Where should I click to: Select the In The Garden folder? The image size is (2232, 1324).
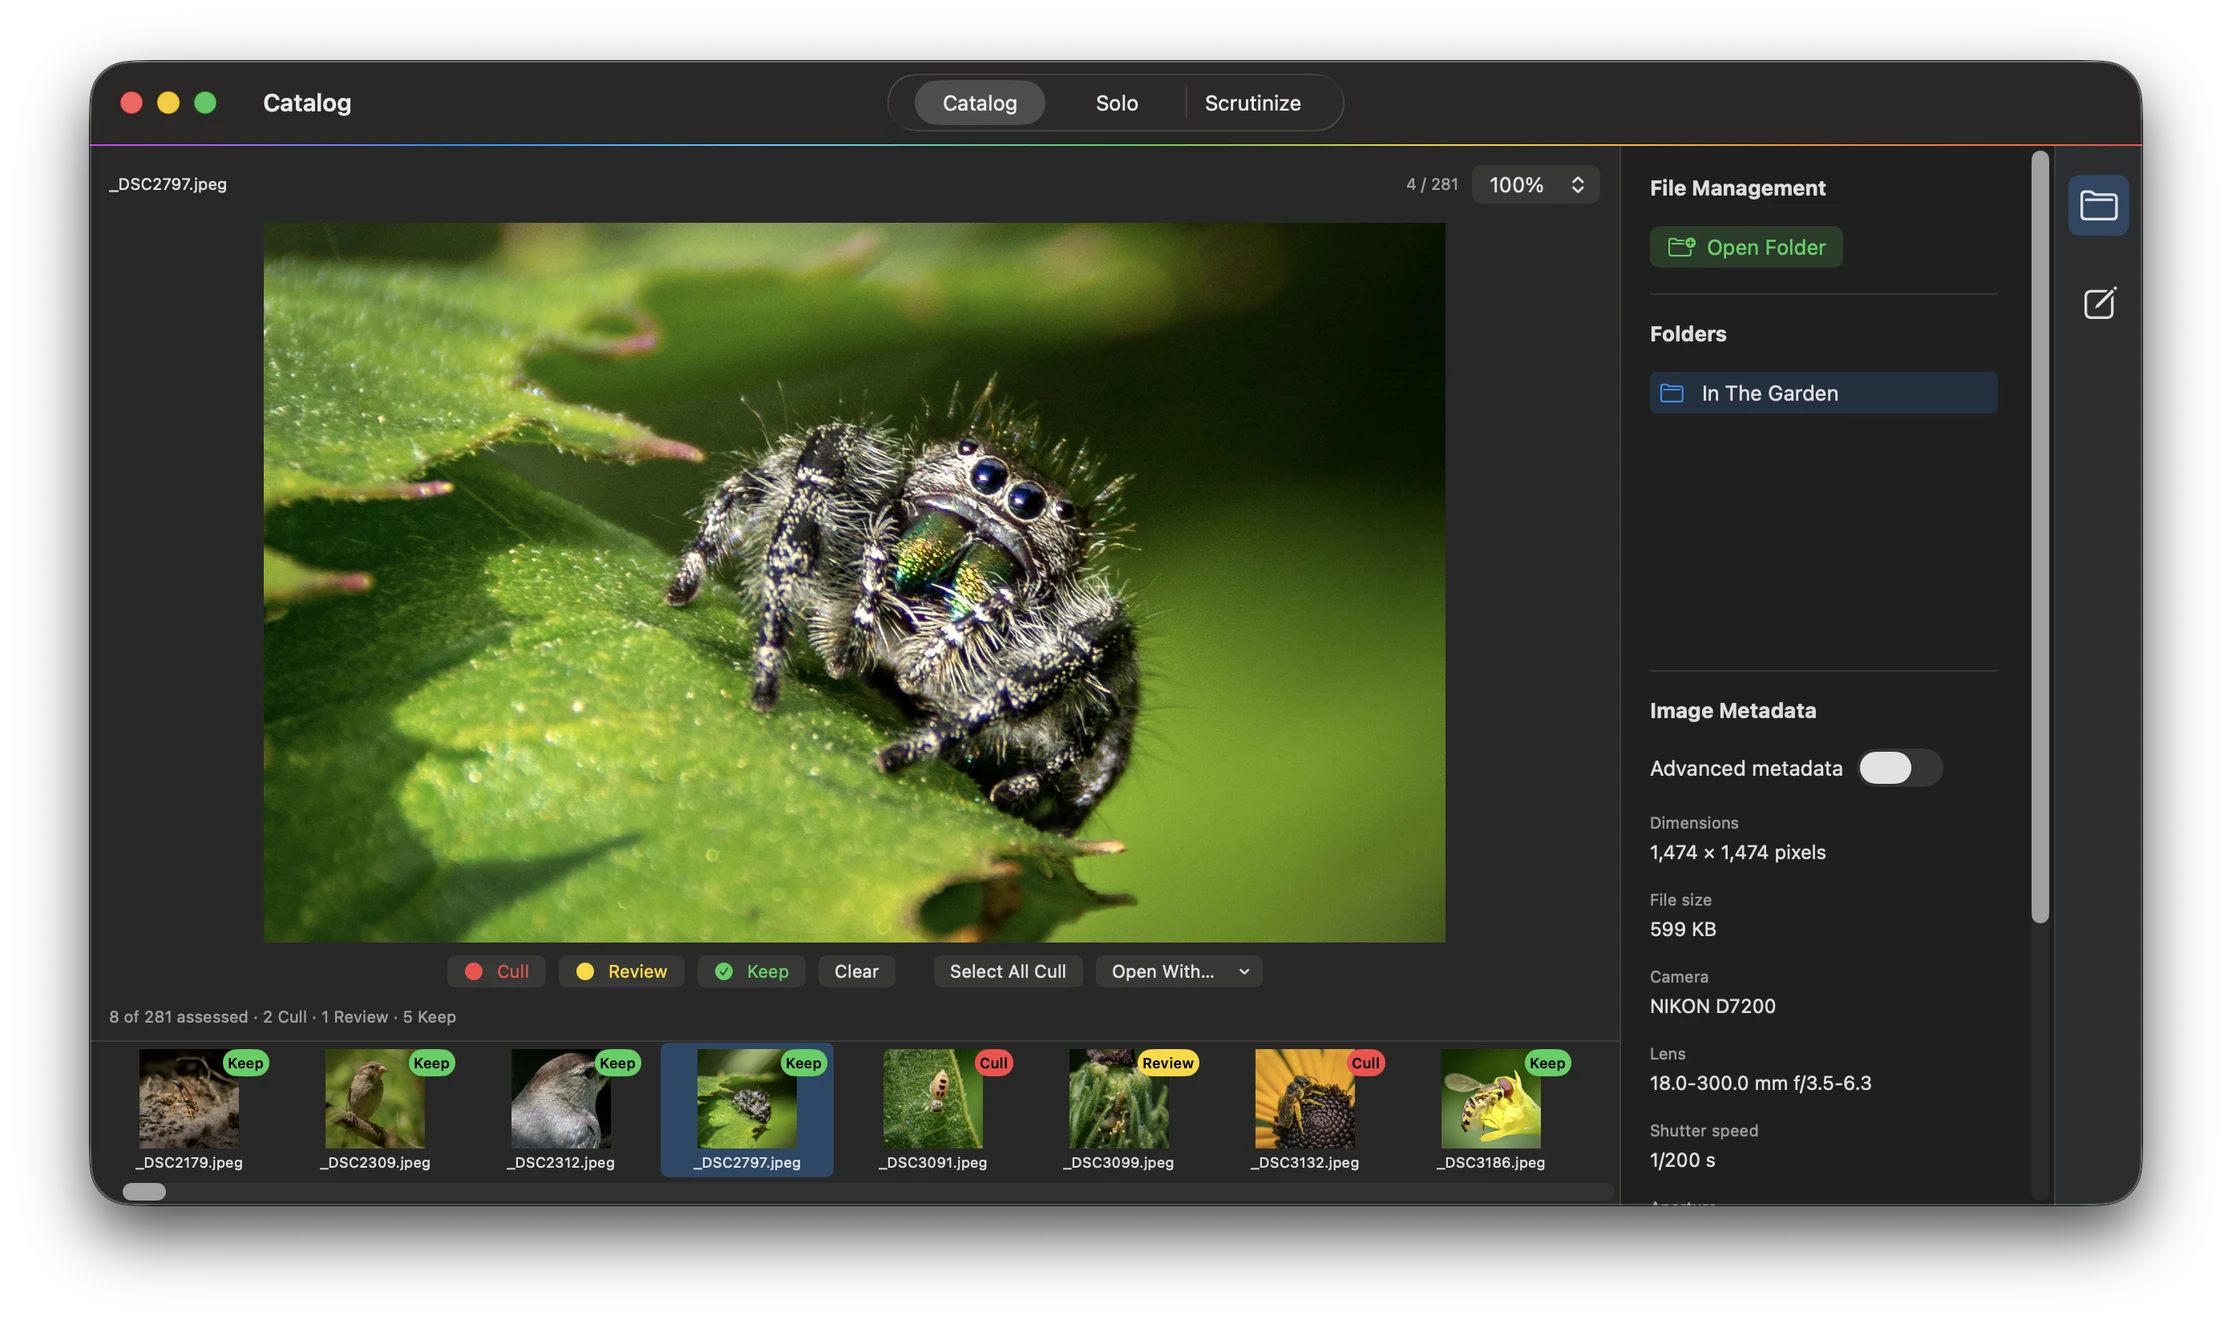click(1823, 393)
